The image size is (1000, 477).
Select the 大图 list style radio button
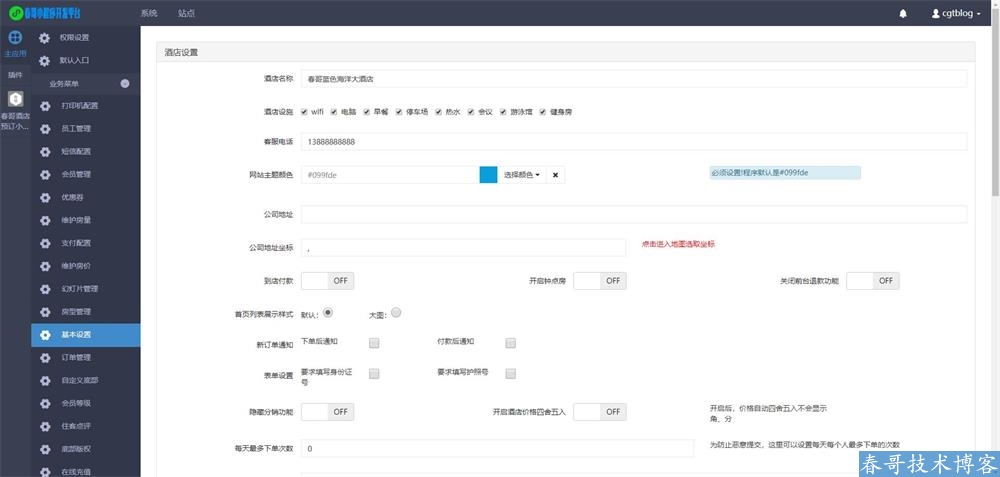[x=396, y=312]
